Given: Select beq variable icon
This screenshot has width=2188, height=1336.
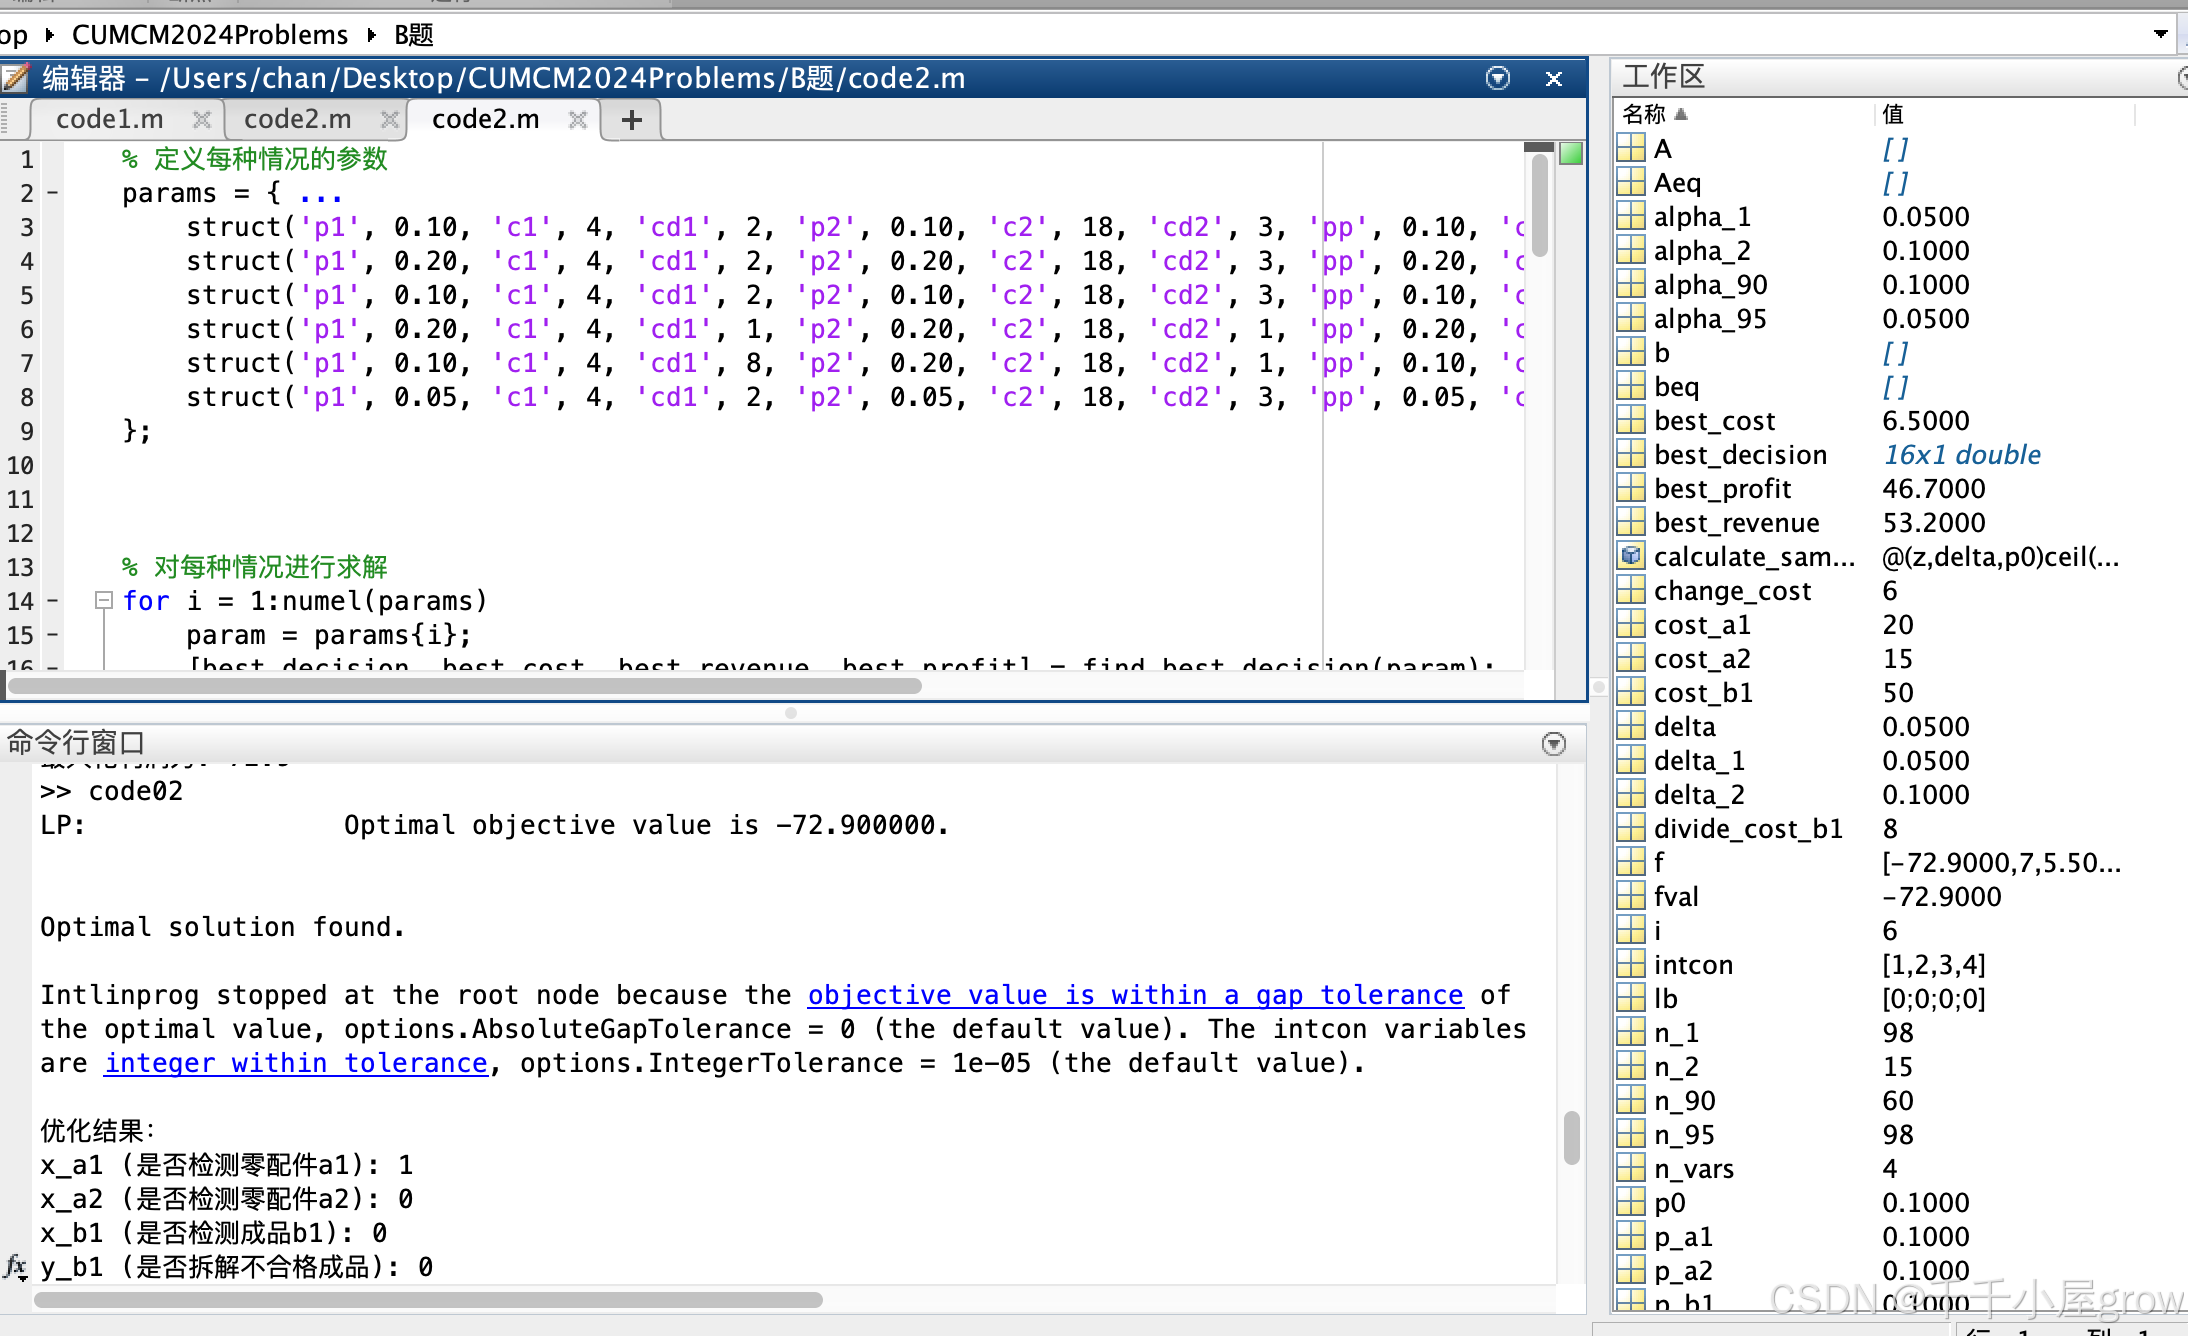Looking at the screenshot, I should (1631, 386).
